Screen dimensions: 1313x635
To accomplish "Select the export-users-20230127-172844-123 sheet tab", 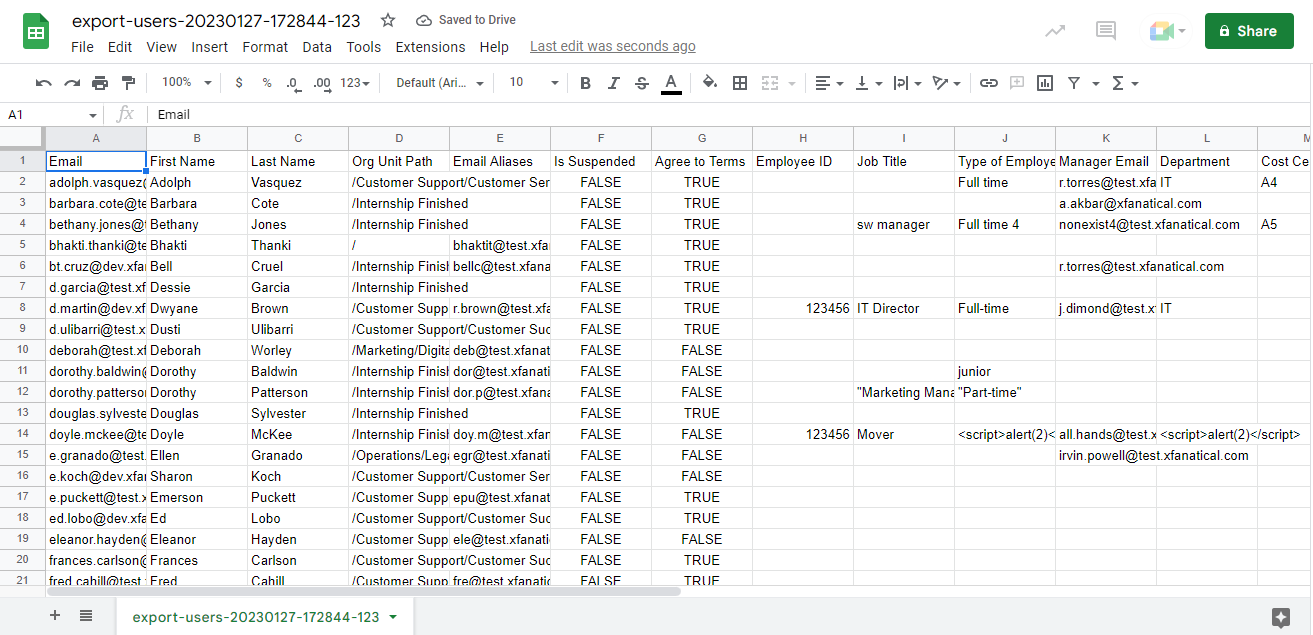I will pos(265,617).
